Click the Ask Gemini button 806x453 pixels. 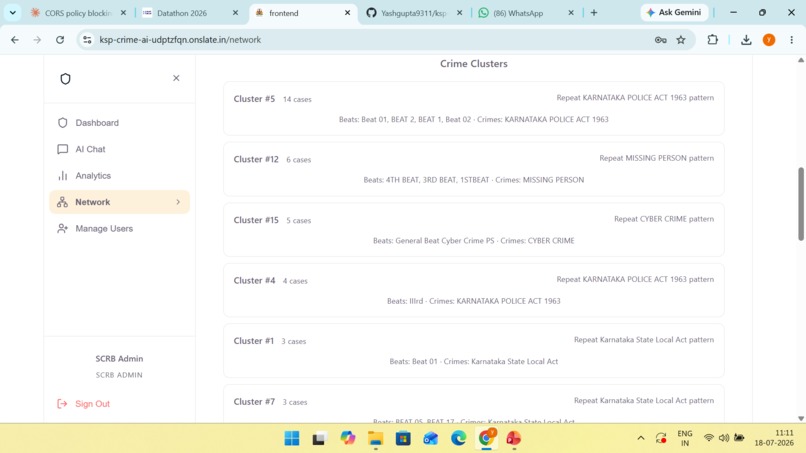674,12
